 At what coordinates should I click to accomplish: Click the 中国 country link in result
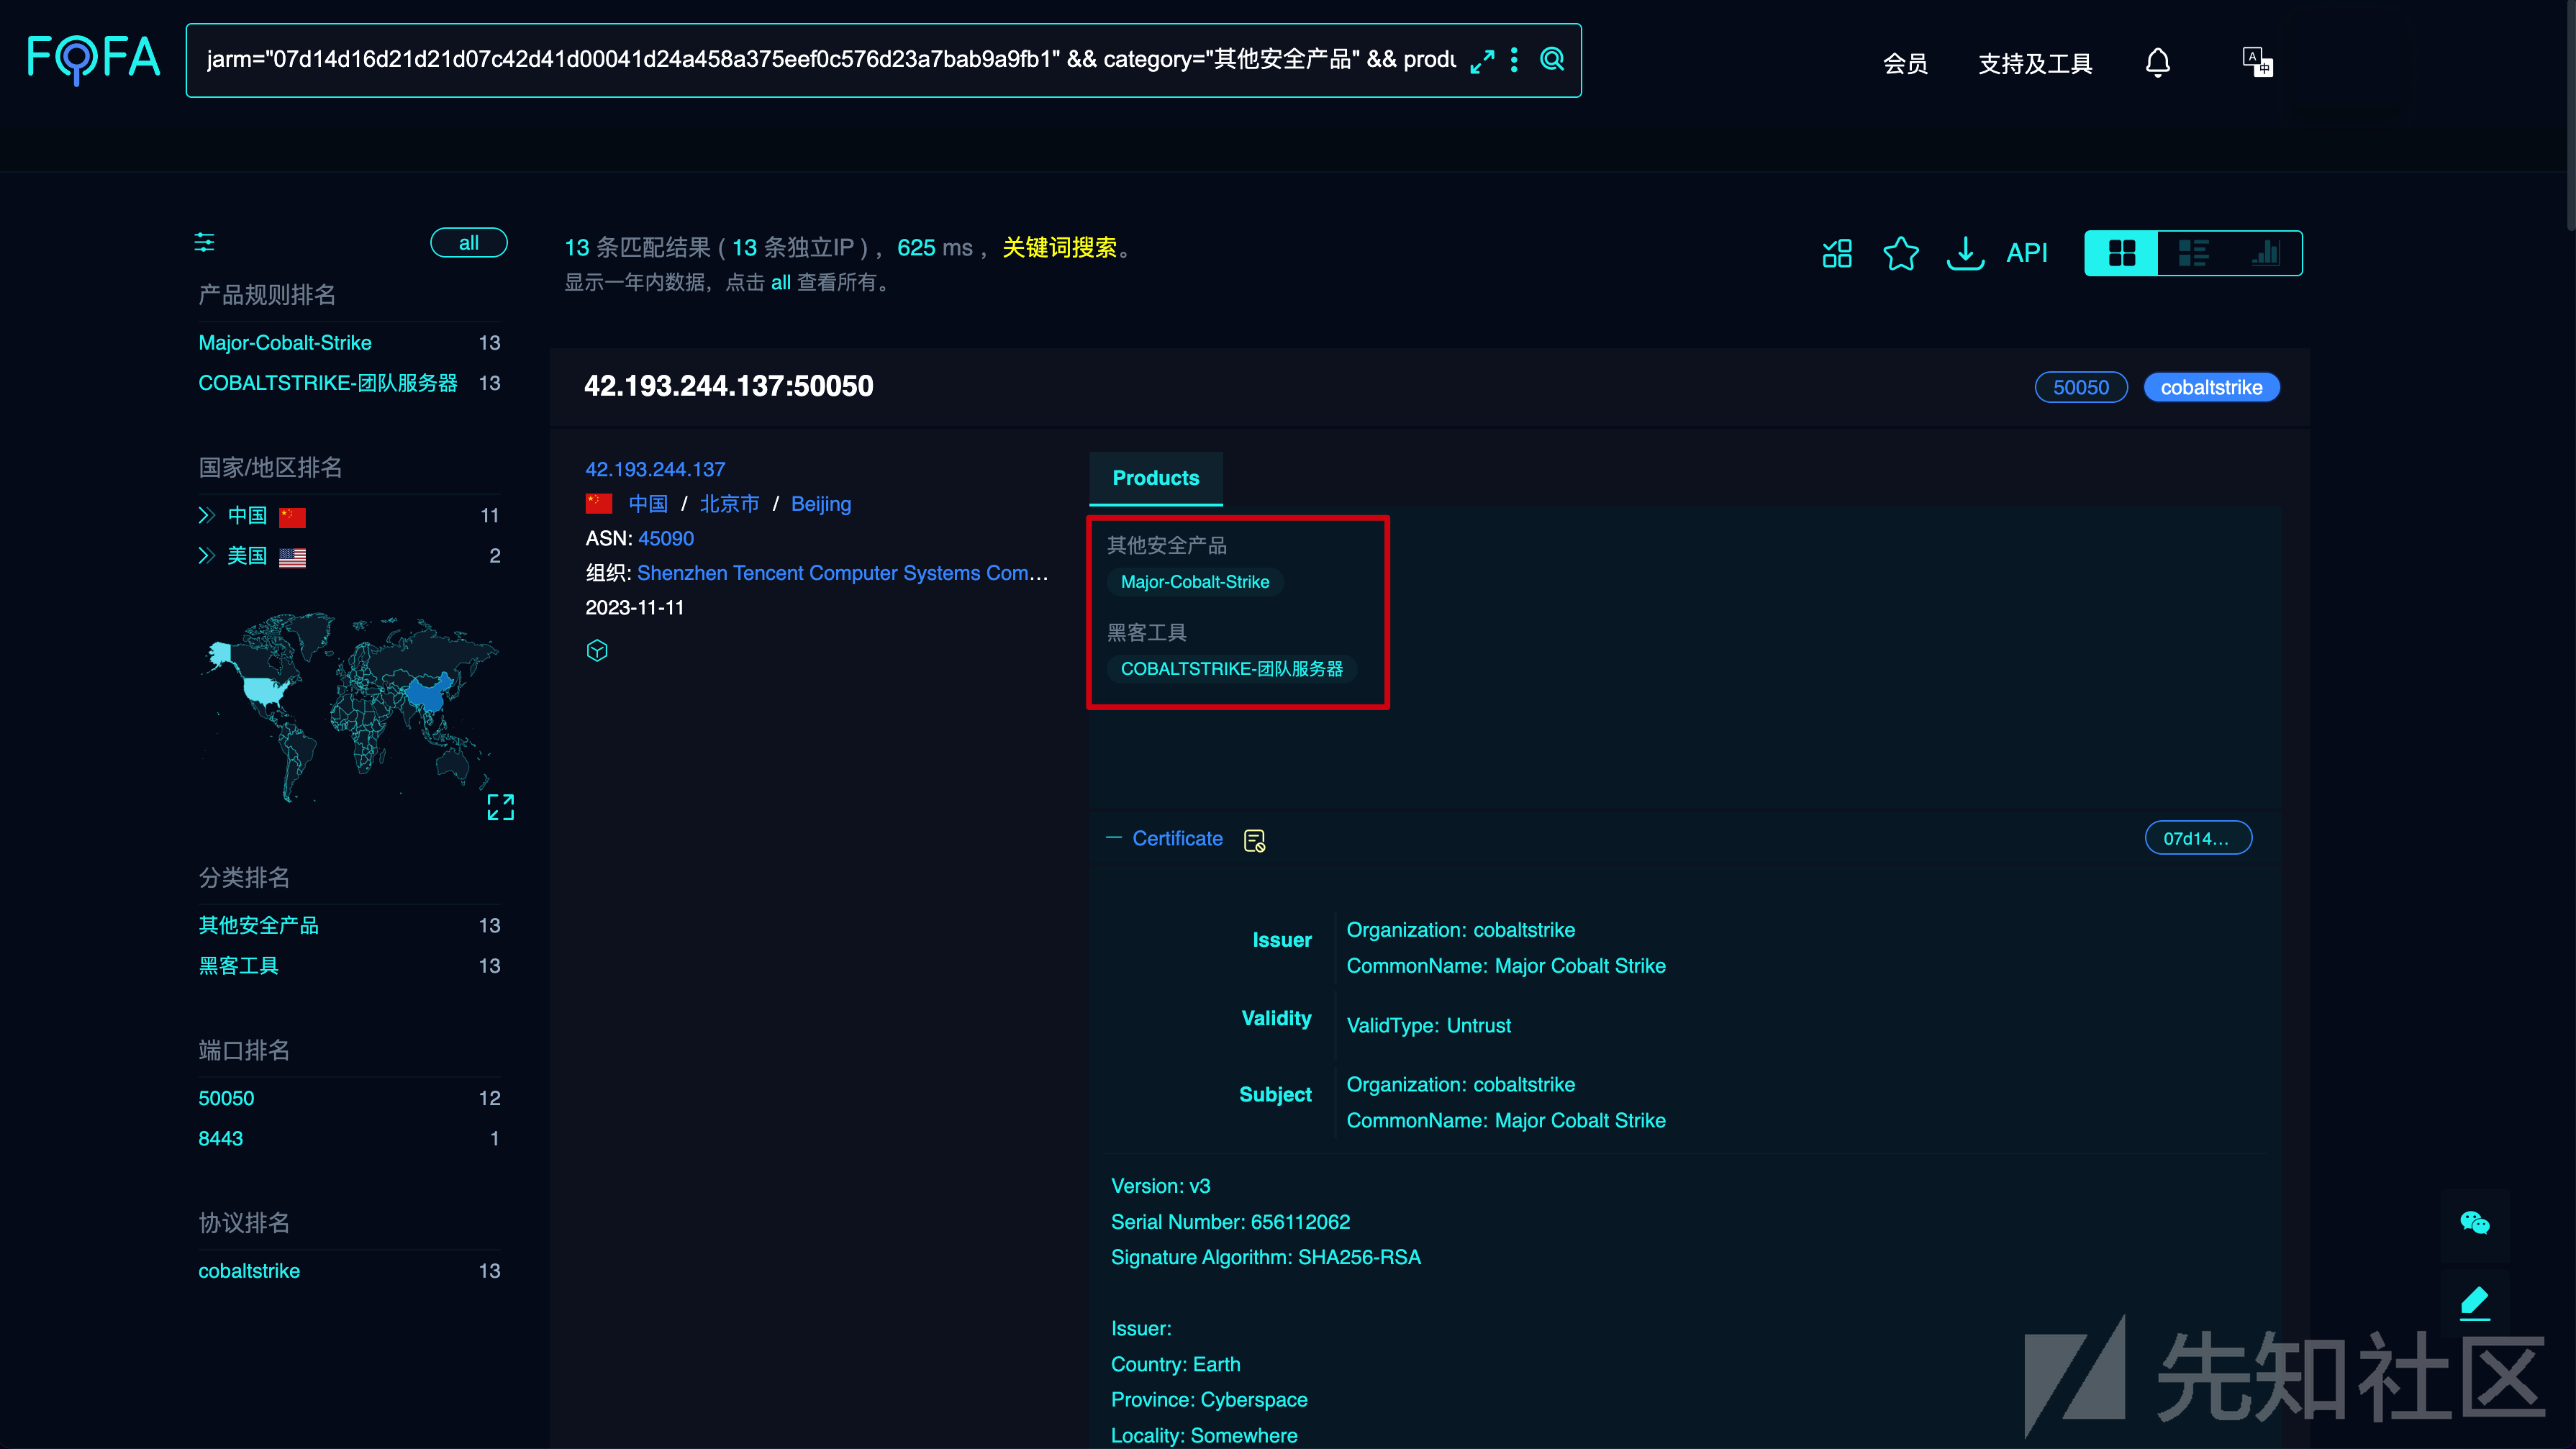pyautogui.click(x=648, y=504)
